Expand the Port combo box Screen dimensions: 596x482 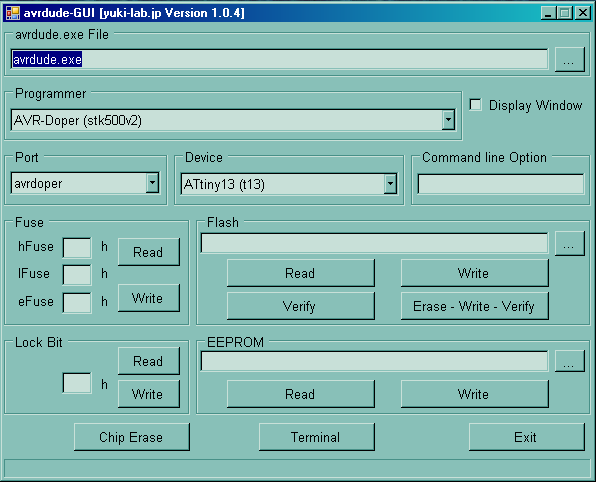[152, 183]
